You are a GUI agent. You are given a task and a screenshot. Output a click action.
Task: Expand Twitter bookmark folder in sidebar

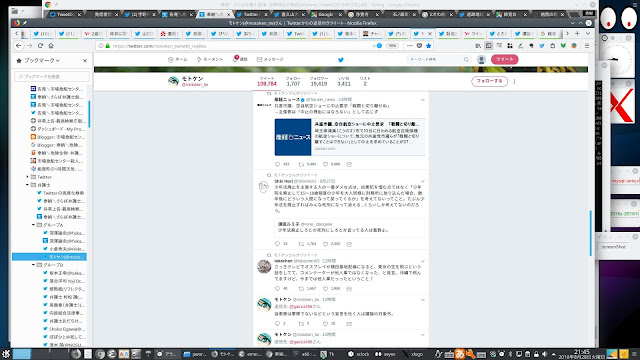click(28, 177)
